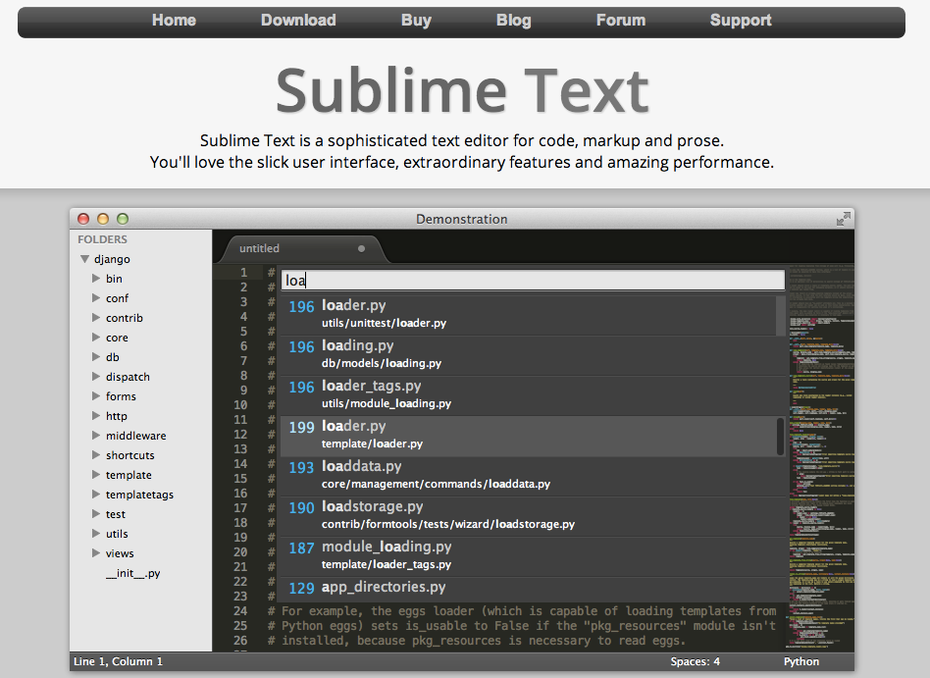This screenshot has width=930, height=678.
Task: Click the FOLDERS sidebar heading
Action: 102,239
